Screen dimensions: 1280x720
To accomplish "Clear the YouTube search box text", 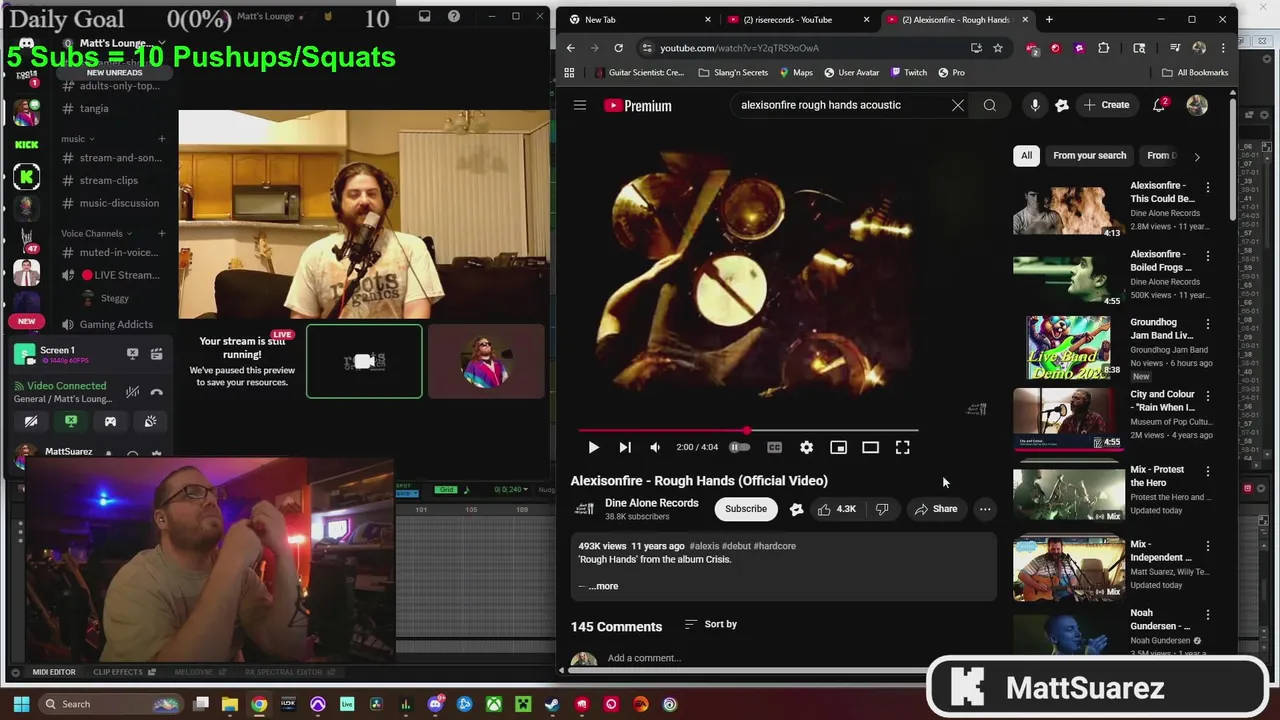I will [957, 105].
